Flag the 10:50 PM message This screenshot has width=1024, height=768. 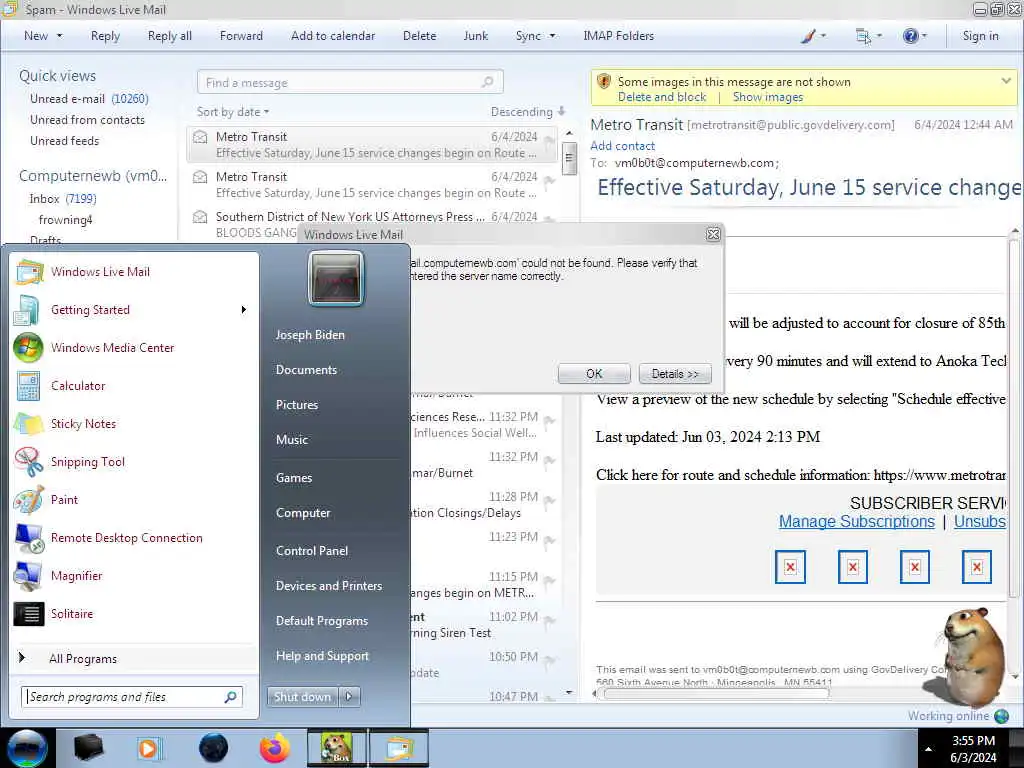[x=549, y=662]
